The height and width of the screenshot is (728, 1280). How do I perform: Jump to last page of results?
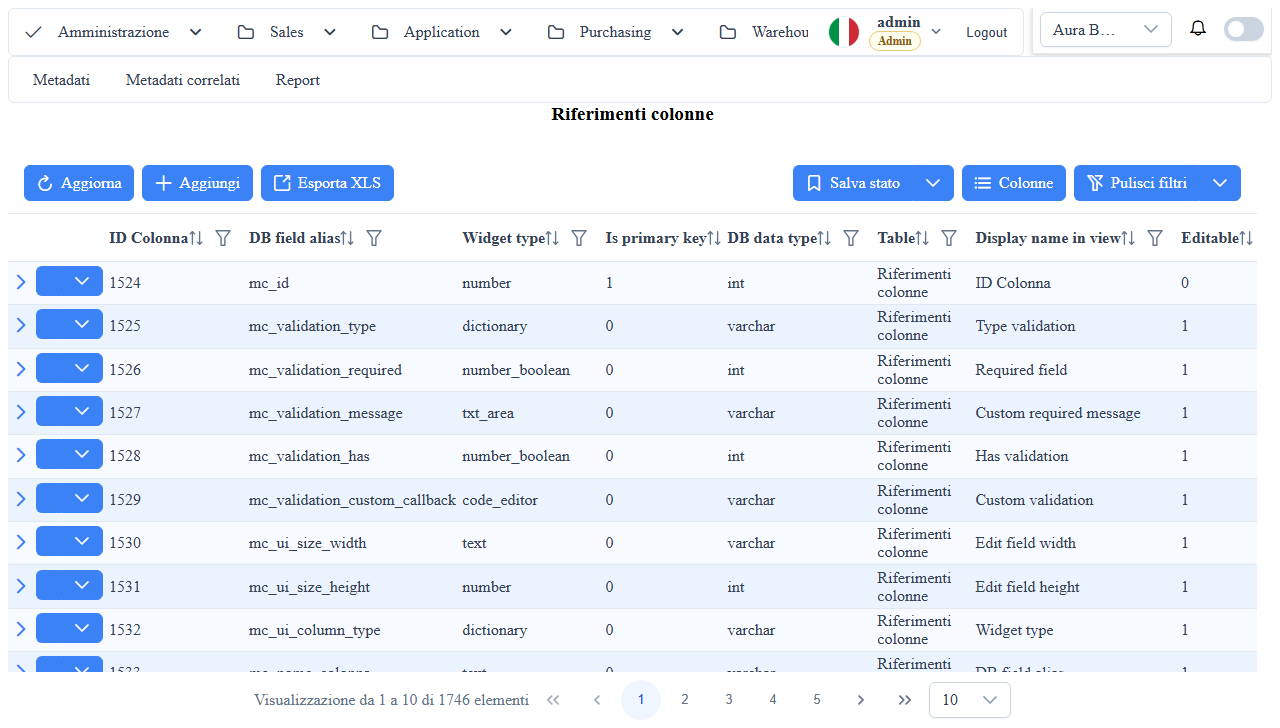[x=905, y=700]
